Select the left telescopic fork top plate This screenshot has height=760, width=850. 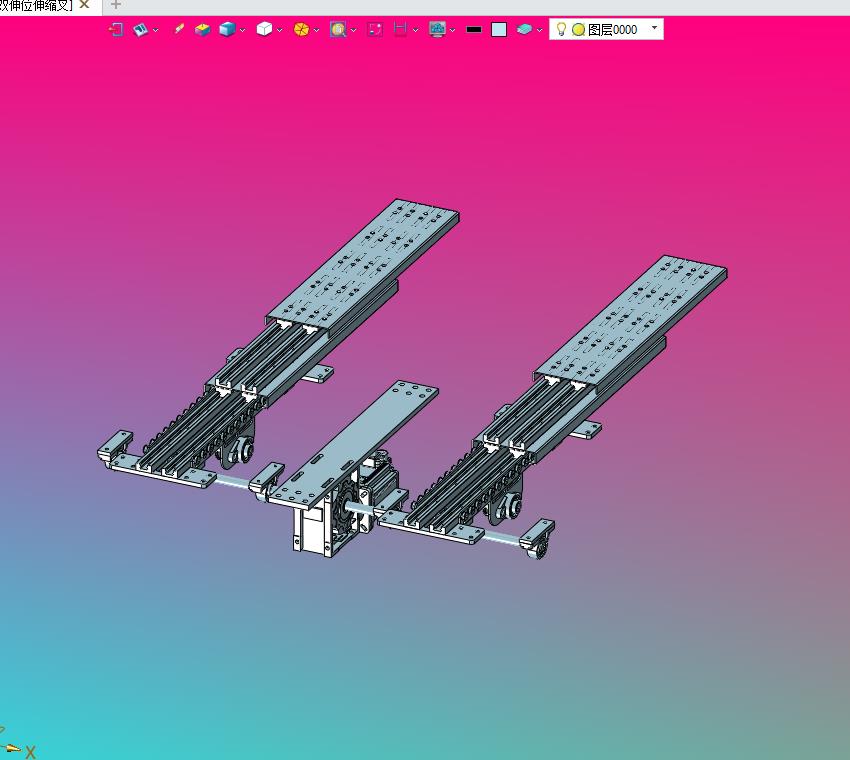(363, 263)
